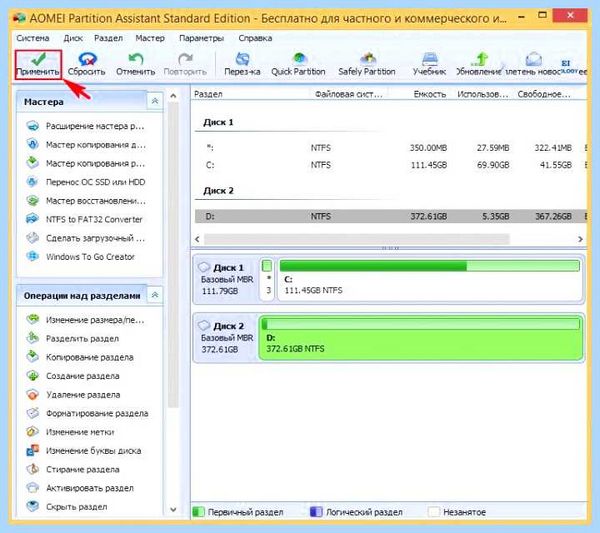Click the partition table right scroll arrow
Screen dimensions: 600x533
(580, 239)
